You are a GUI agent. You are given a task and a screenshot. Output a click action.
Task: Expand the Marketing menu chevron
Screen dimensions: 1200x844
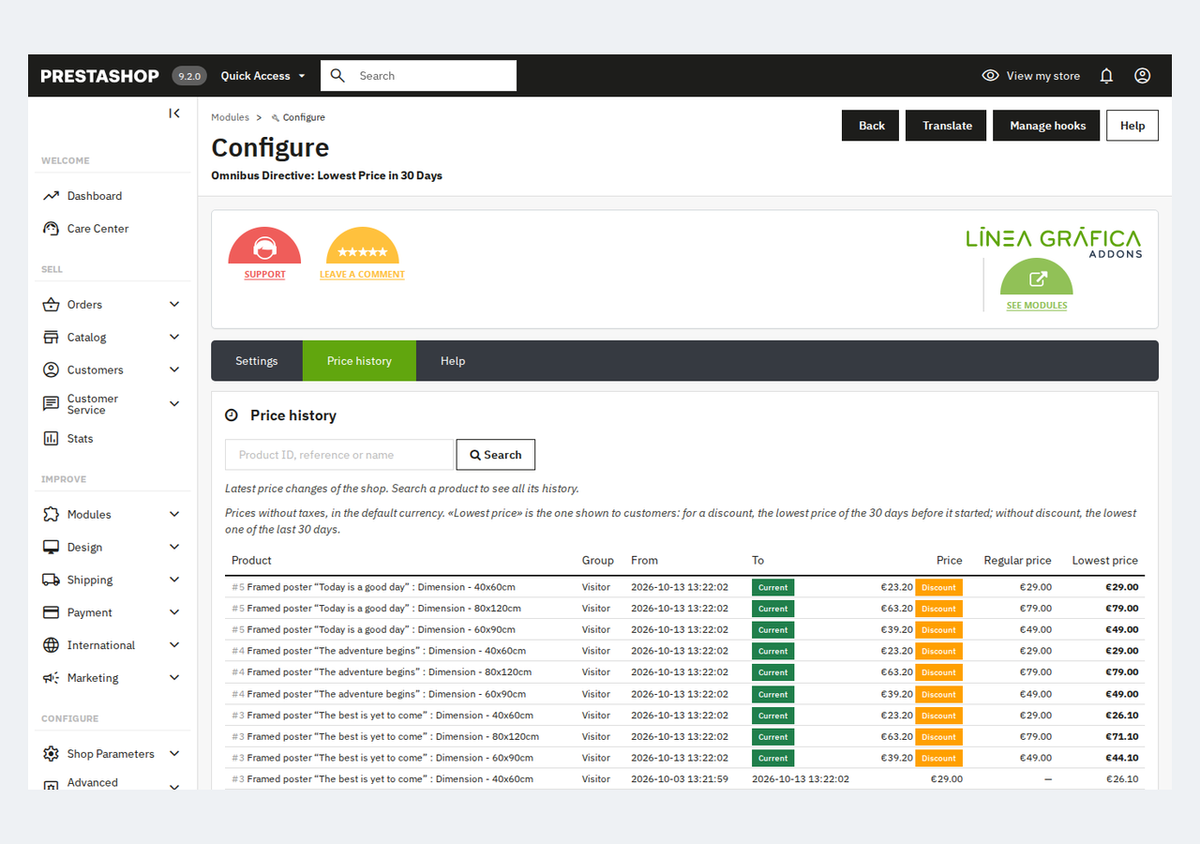pyautogui.click(x=175, y=678)
